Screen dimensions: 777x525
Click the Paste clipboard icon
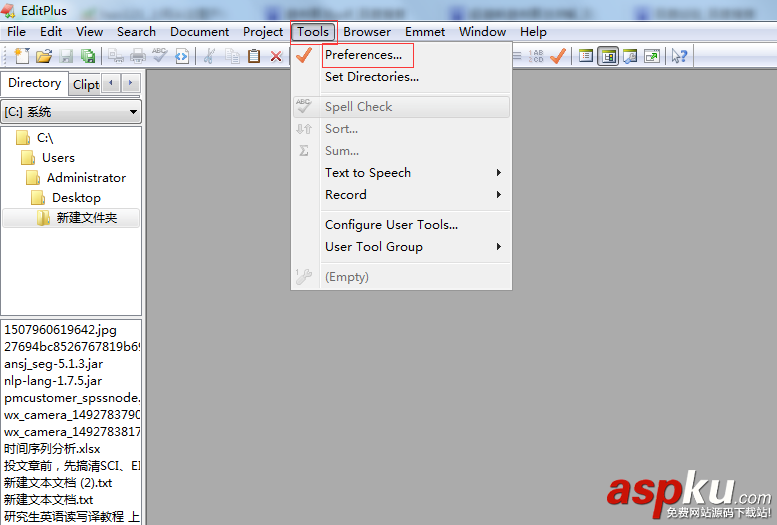pyautogui.click(x=254, y=56)
